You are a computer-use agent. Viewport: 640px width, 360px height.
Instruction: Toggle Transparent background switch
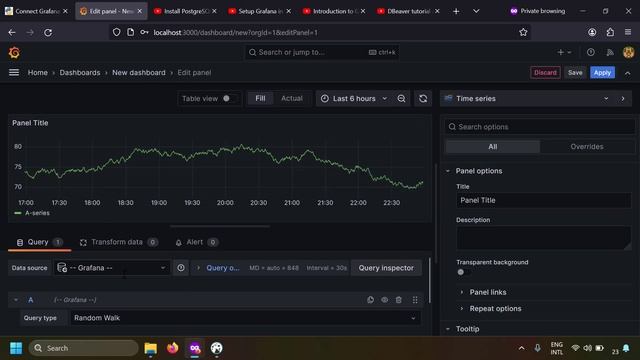pyautogui.click(x=463, y=272)
